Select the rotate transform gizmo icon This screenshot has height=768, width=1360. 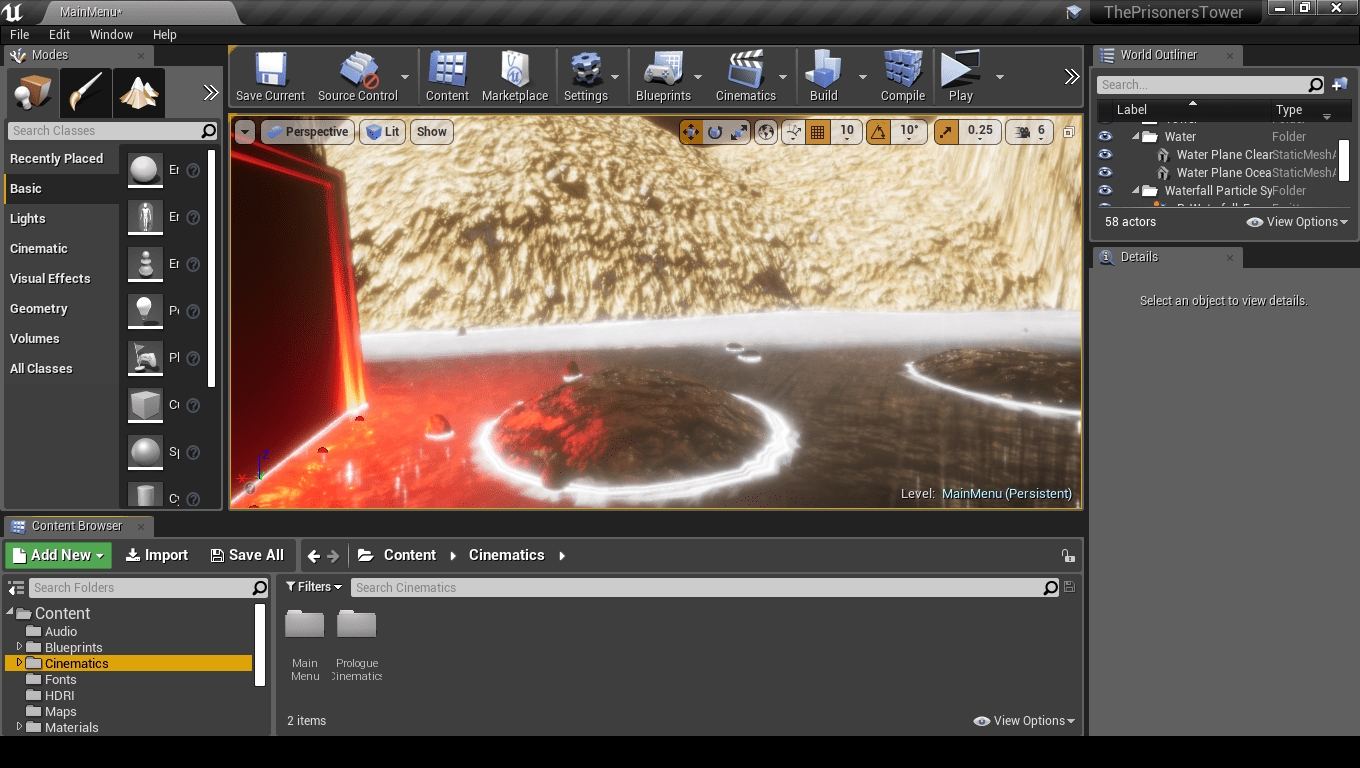pos(715,132)
